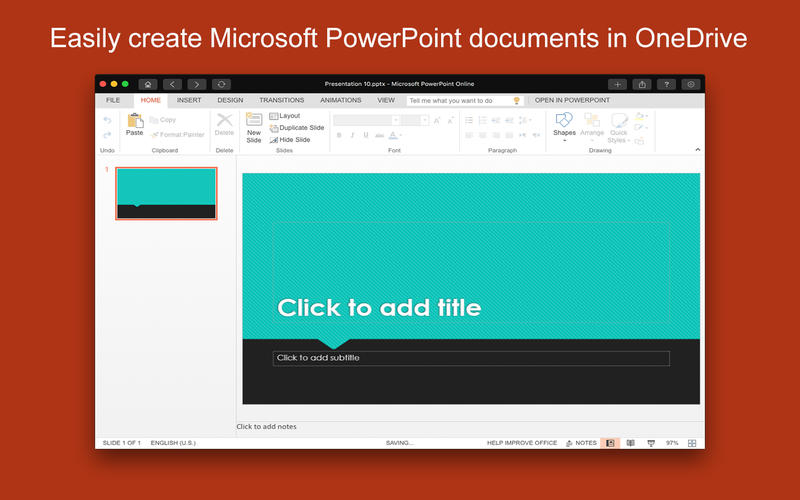The image size is (800, 500).
Task: Reload the page with the refresh icon
Action: point(221,84)
